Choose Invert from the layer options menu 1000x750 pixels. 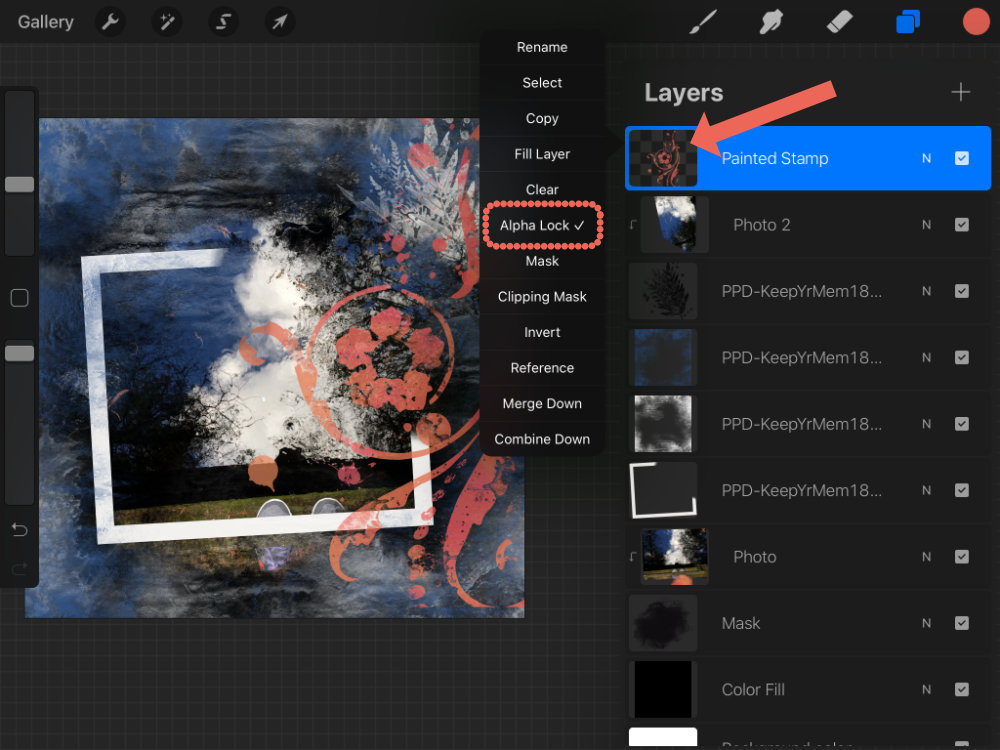(542, 333)
